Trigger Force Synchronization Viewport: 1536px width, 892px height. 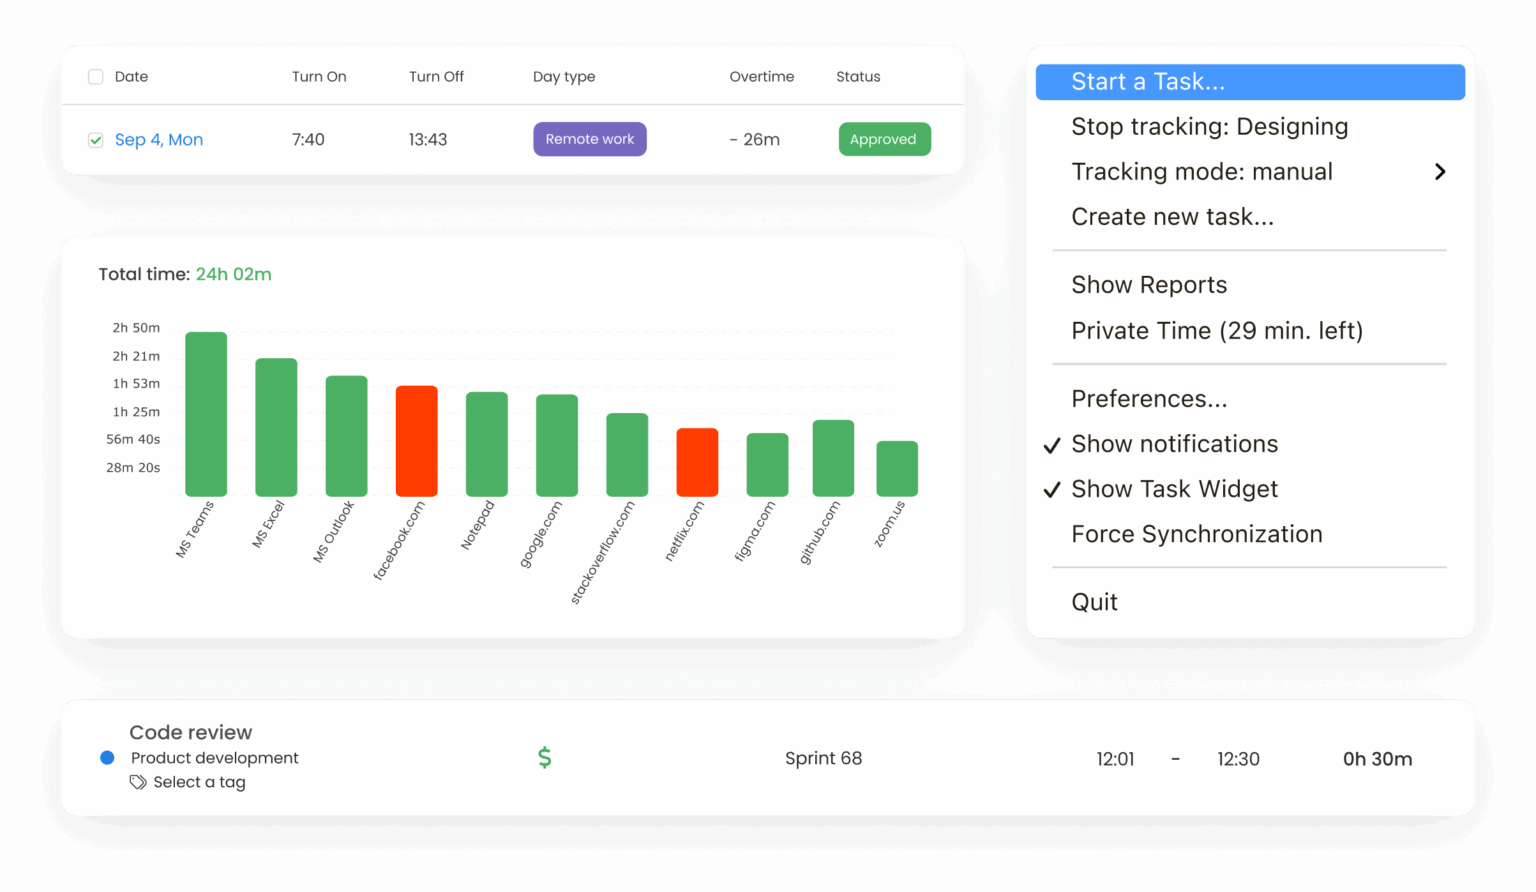pos(1196,534)
